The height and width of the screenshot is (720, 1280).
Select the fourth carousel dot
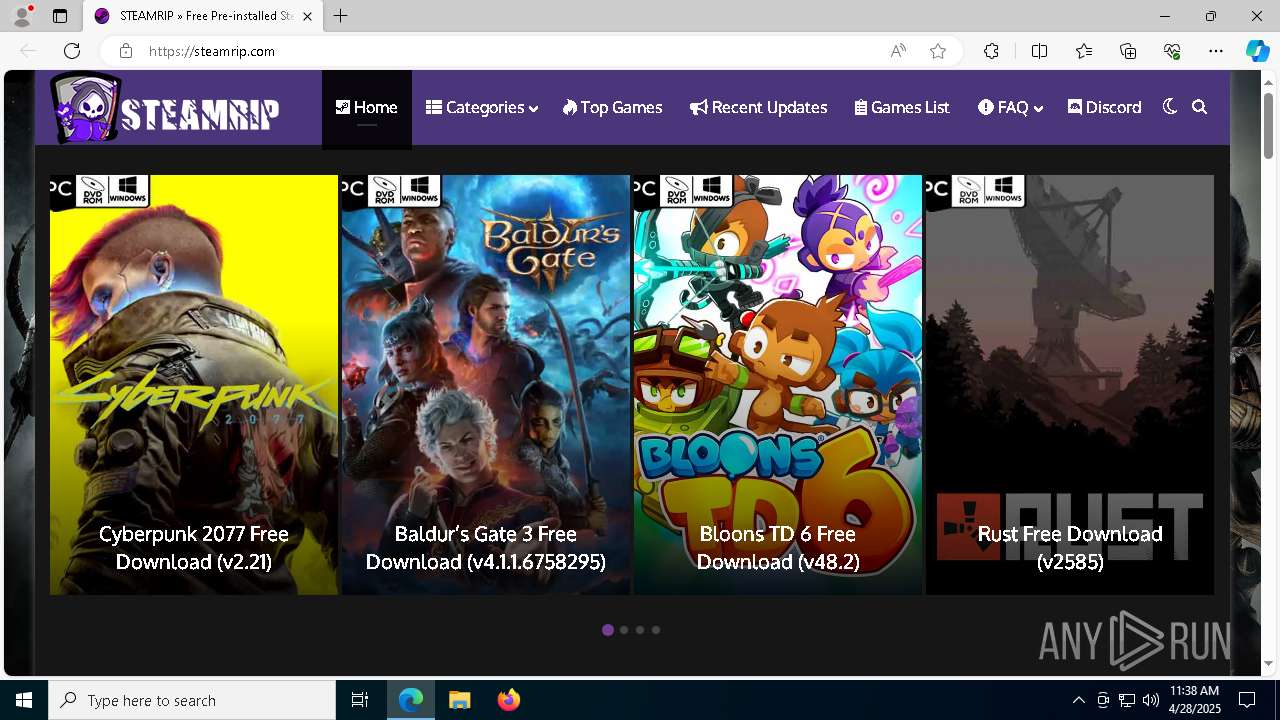pyautogui.click(x=656, y=630)
